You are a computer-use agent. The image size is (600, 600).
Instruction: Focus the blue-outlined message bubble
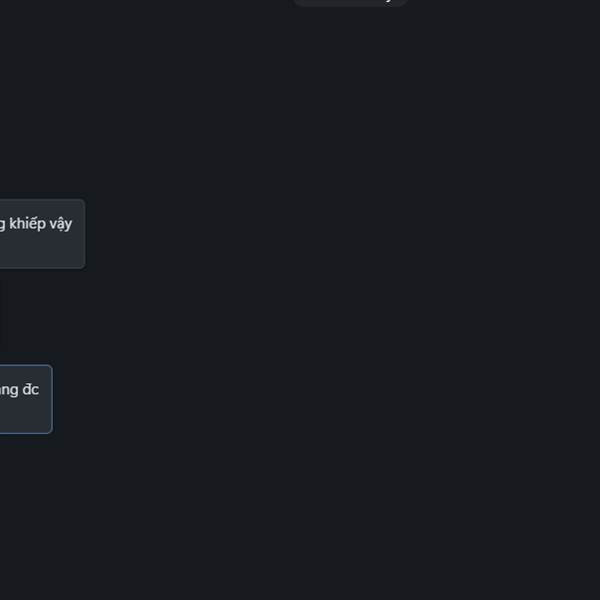point(26,399)
